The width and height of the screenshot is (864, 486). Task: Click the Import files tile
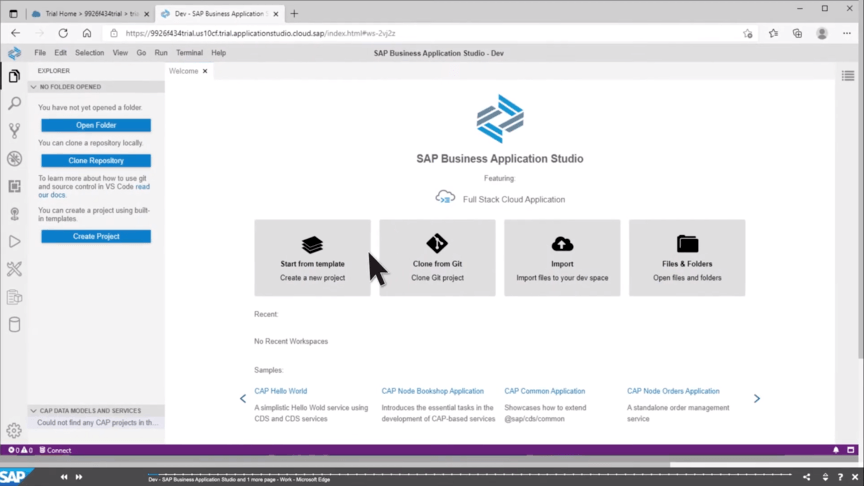pyautogui.click(x=562, y=258)
